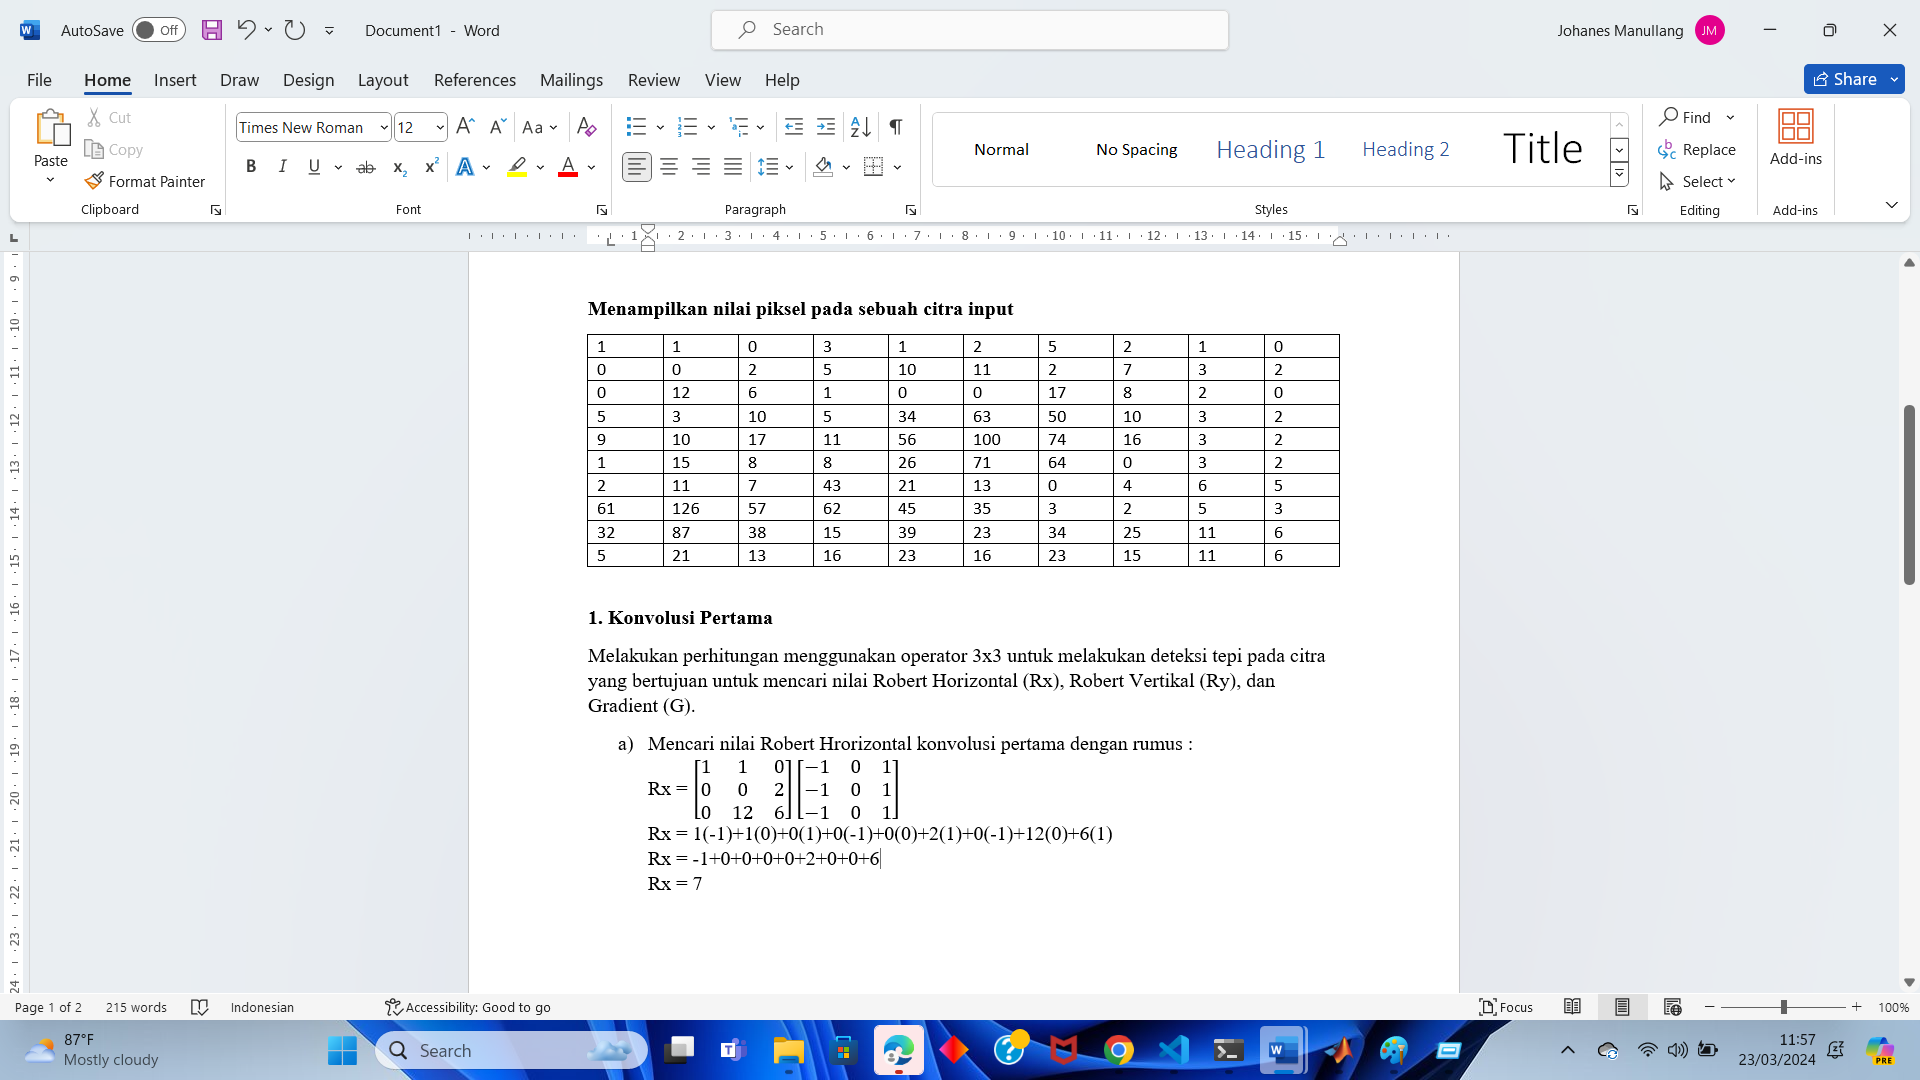Click the Sort A-Z icon
1920x1080 pixels.
(860, 127)
